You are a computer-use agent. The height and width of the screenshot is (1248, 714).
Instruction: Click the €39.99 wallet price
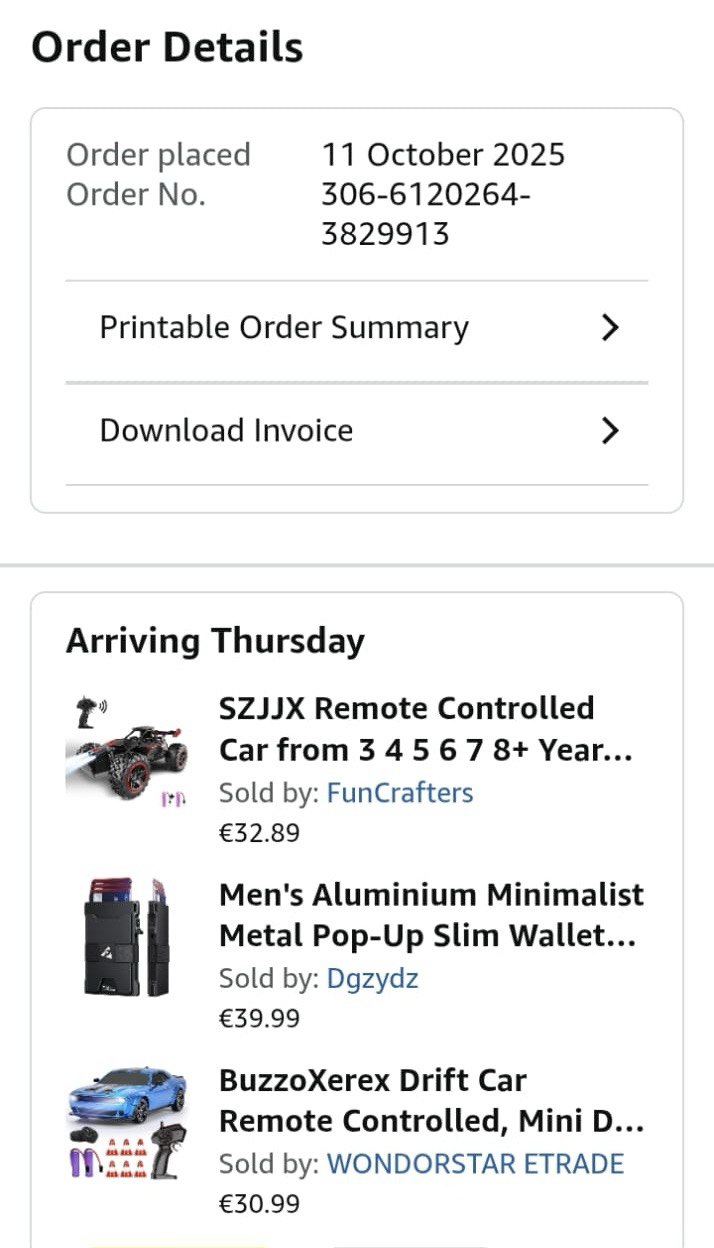click(x=259, y=1019)
